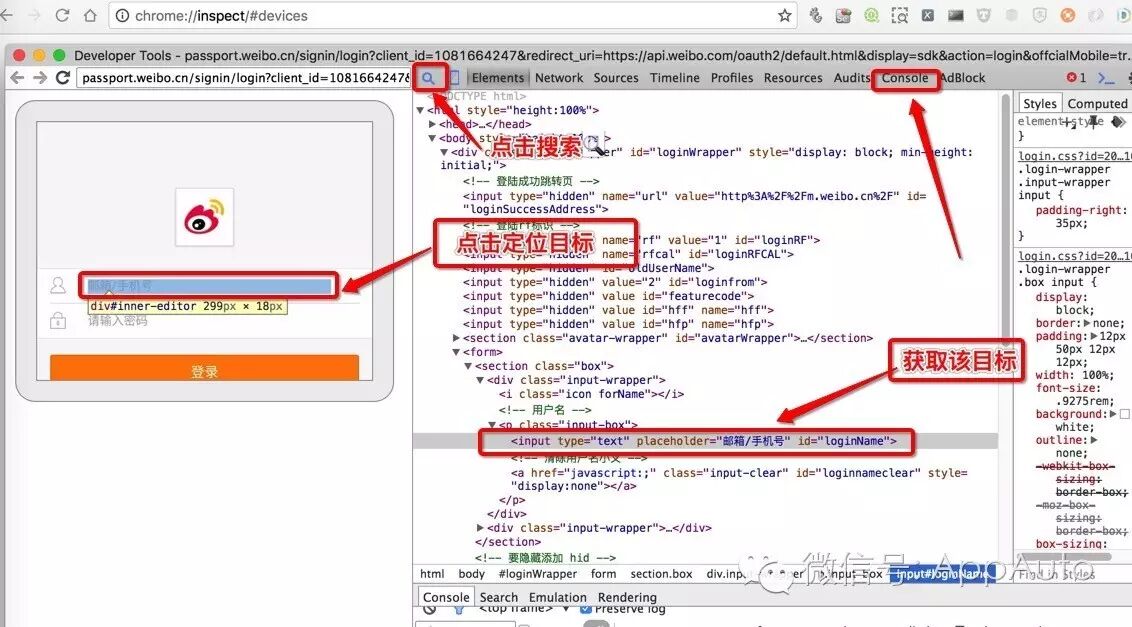The width and height of the screenshot is (1132, 627).
Task: Select the drawer Rendering tab
Action: [627, 597]
